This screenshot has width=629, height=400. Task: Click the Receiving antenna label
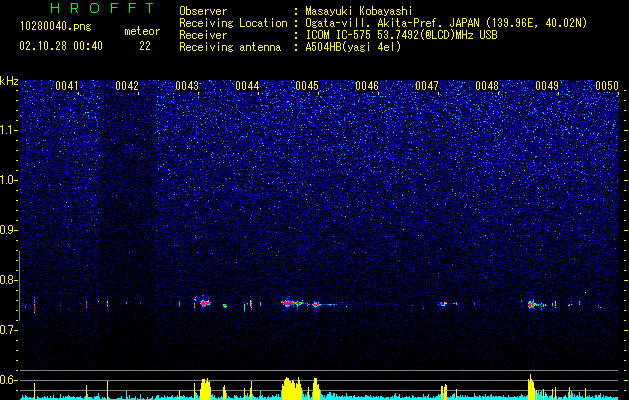point(230,47)
